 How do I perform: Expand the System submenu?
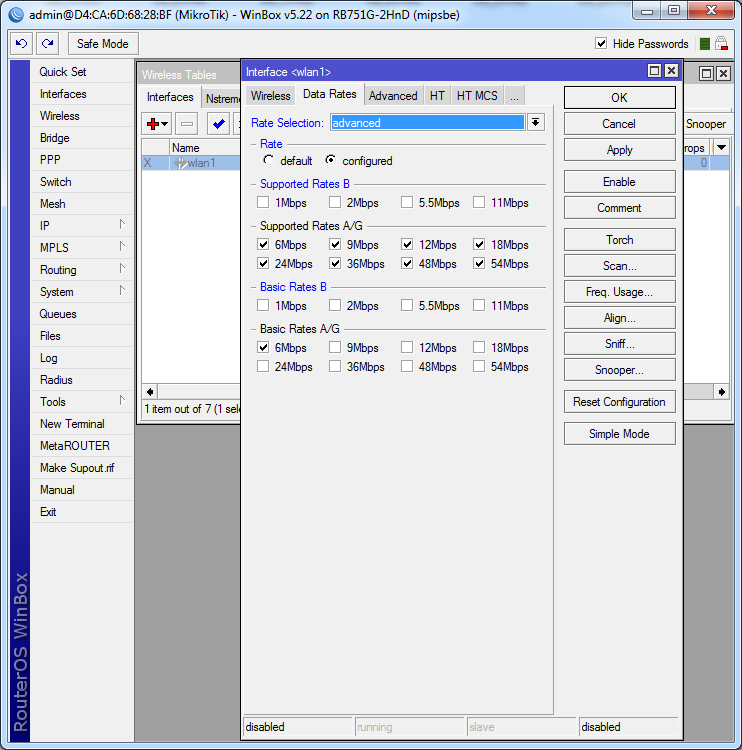coord(122,291)
